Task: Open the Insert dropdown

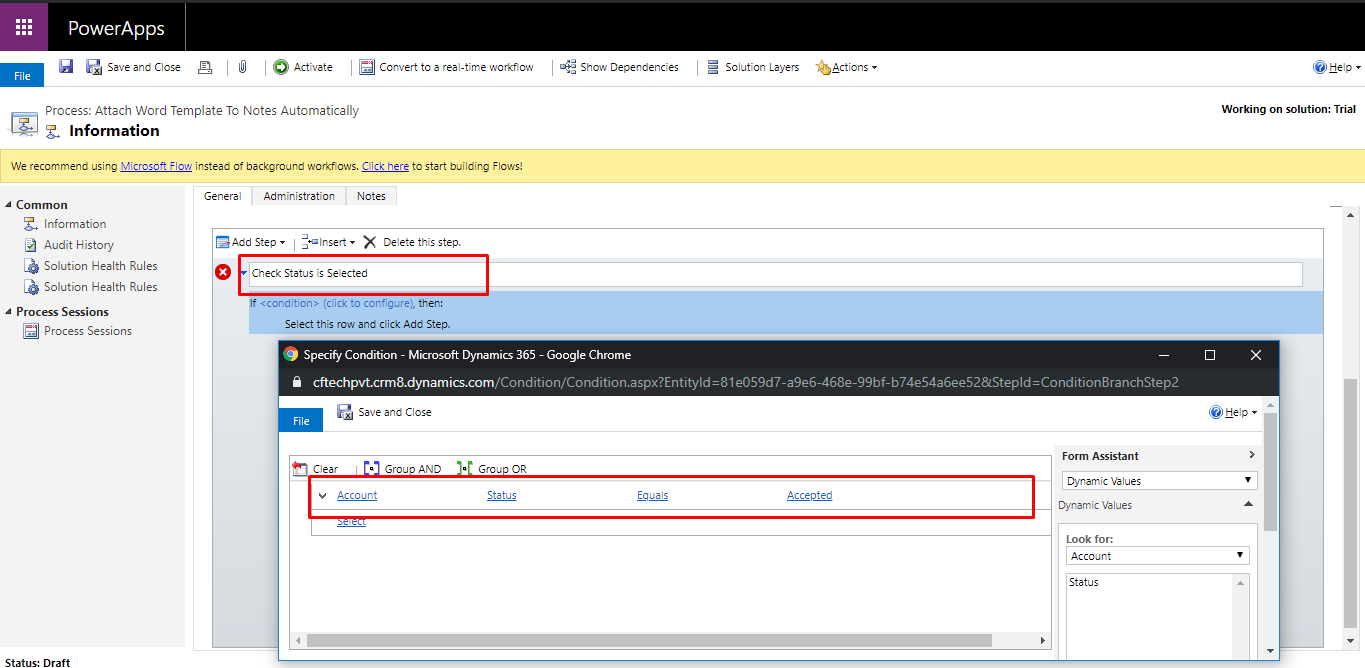Action: coord(327,242)
